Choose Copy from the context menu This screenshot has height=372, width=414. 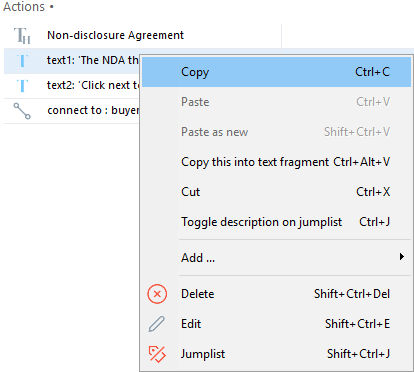(276, 72)
